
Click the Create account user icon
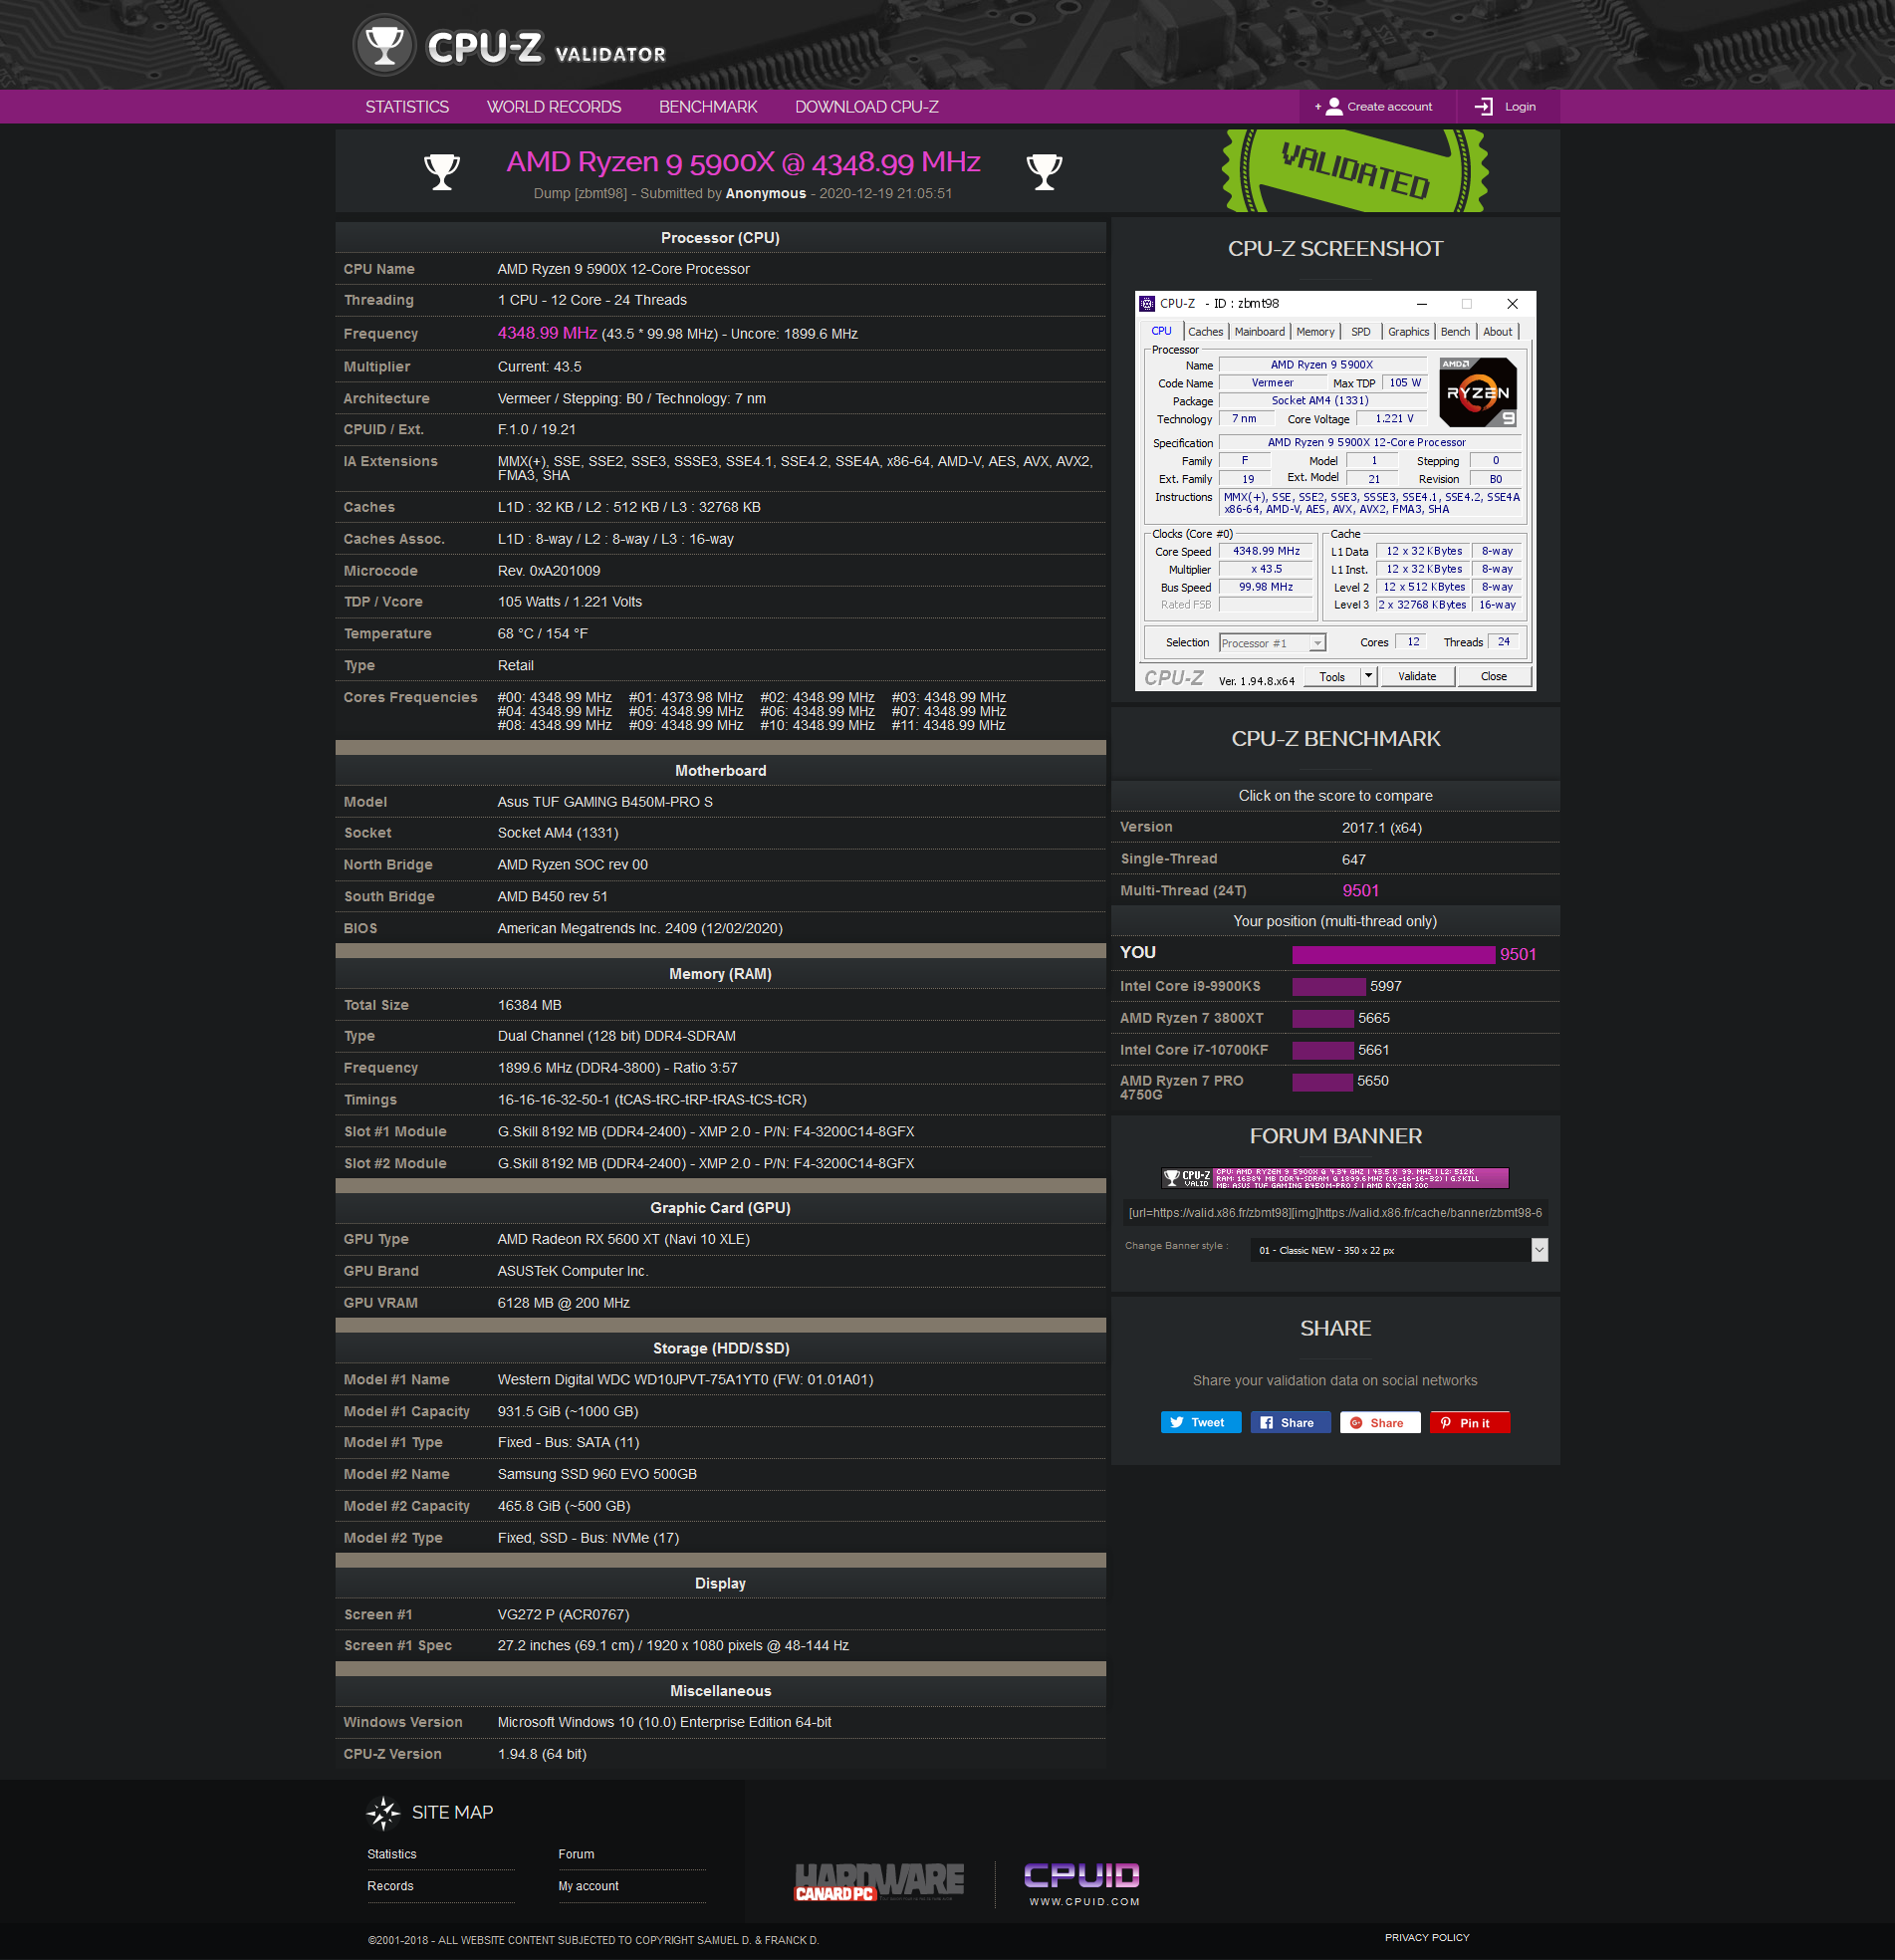pos(1334,106)
